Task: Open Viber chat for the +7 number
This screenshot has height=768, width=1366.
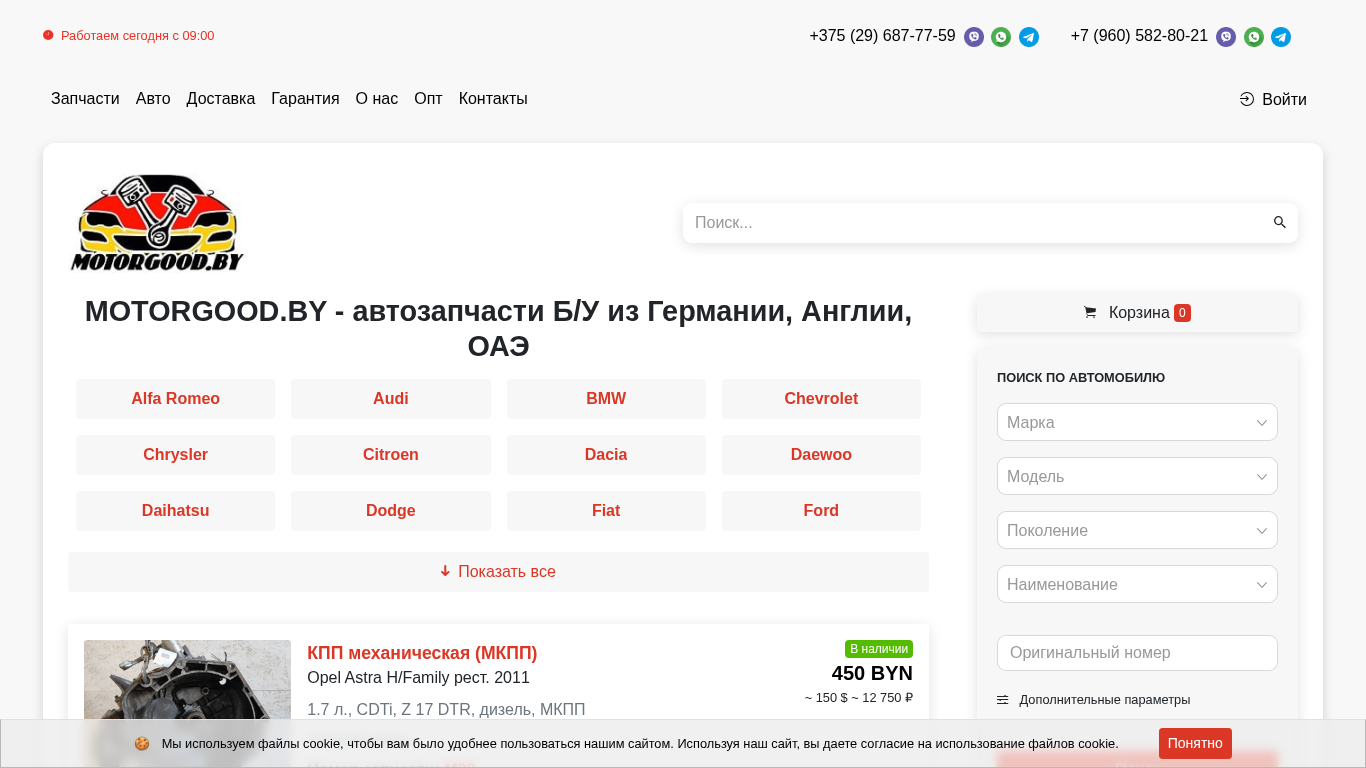Action: [x=1226, y=37]
